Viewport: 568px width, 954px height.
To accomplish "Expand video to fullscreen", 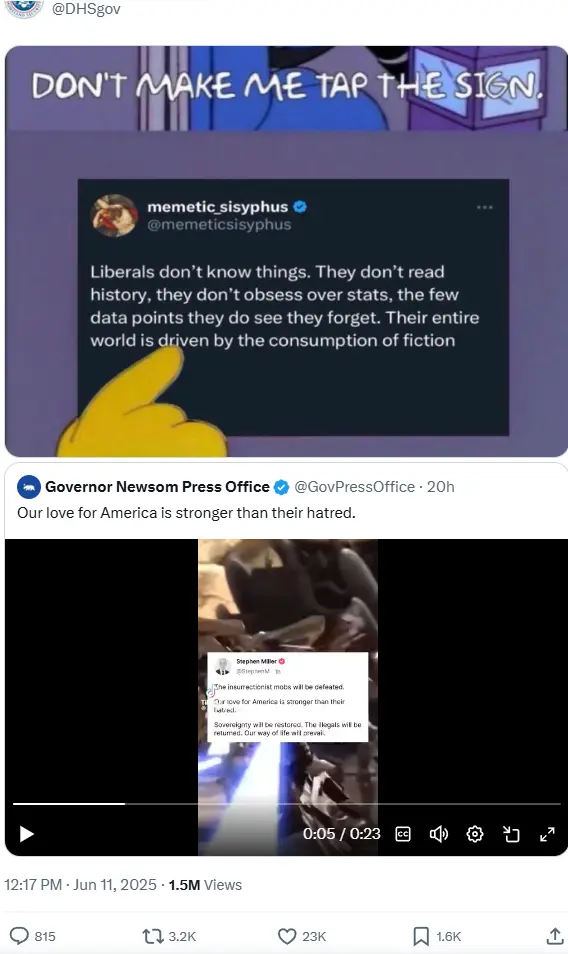I will click(x=547, y=834).
